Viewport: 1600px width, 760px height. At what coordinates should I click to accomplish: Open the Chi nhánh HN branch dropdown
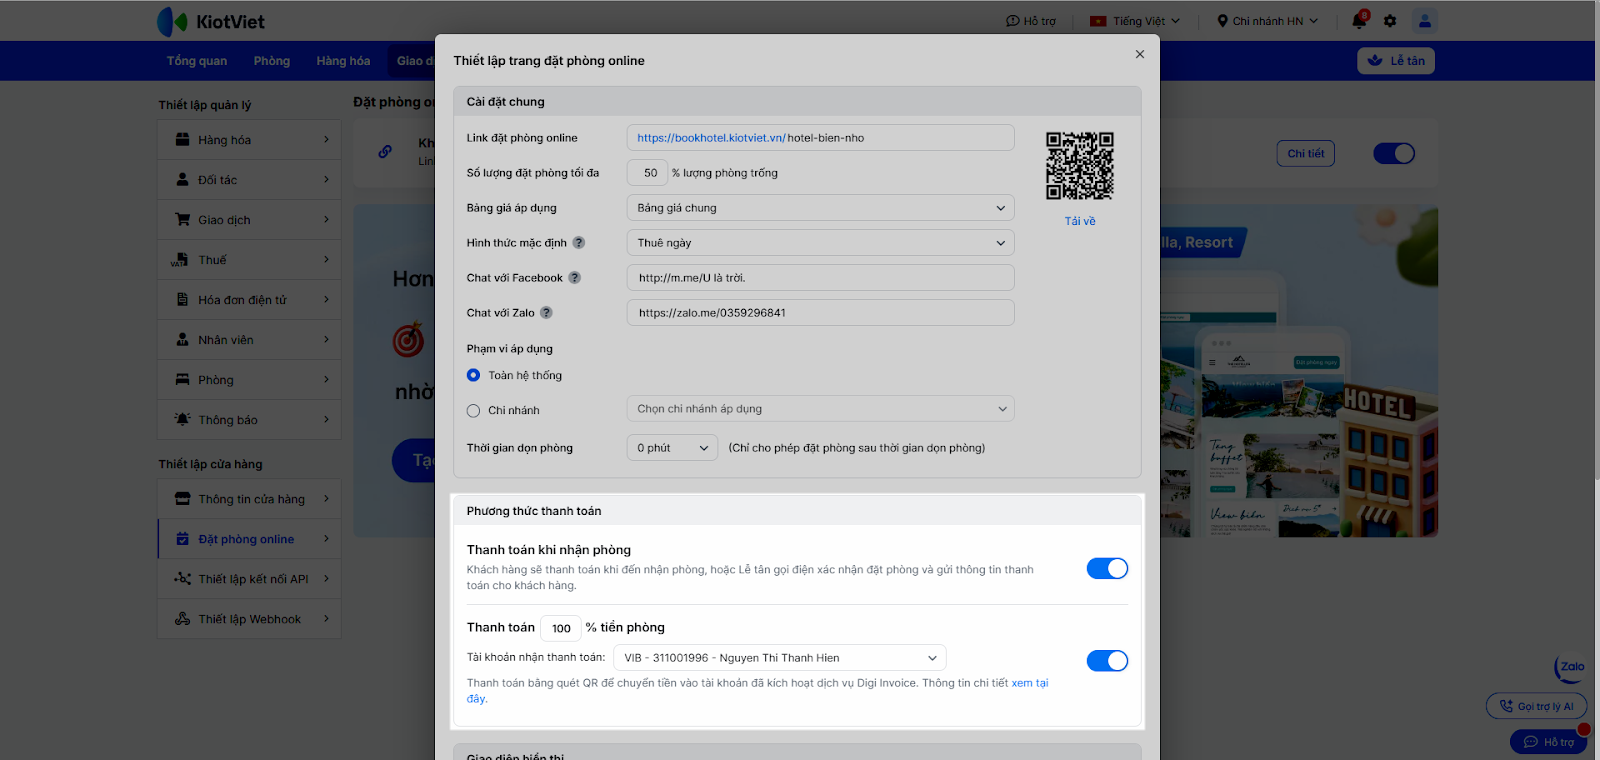(x=1267, y=21)
